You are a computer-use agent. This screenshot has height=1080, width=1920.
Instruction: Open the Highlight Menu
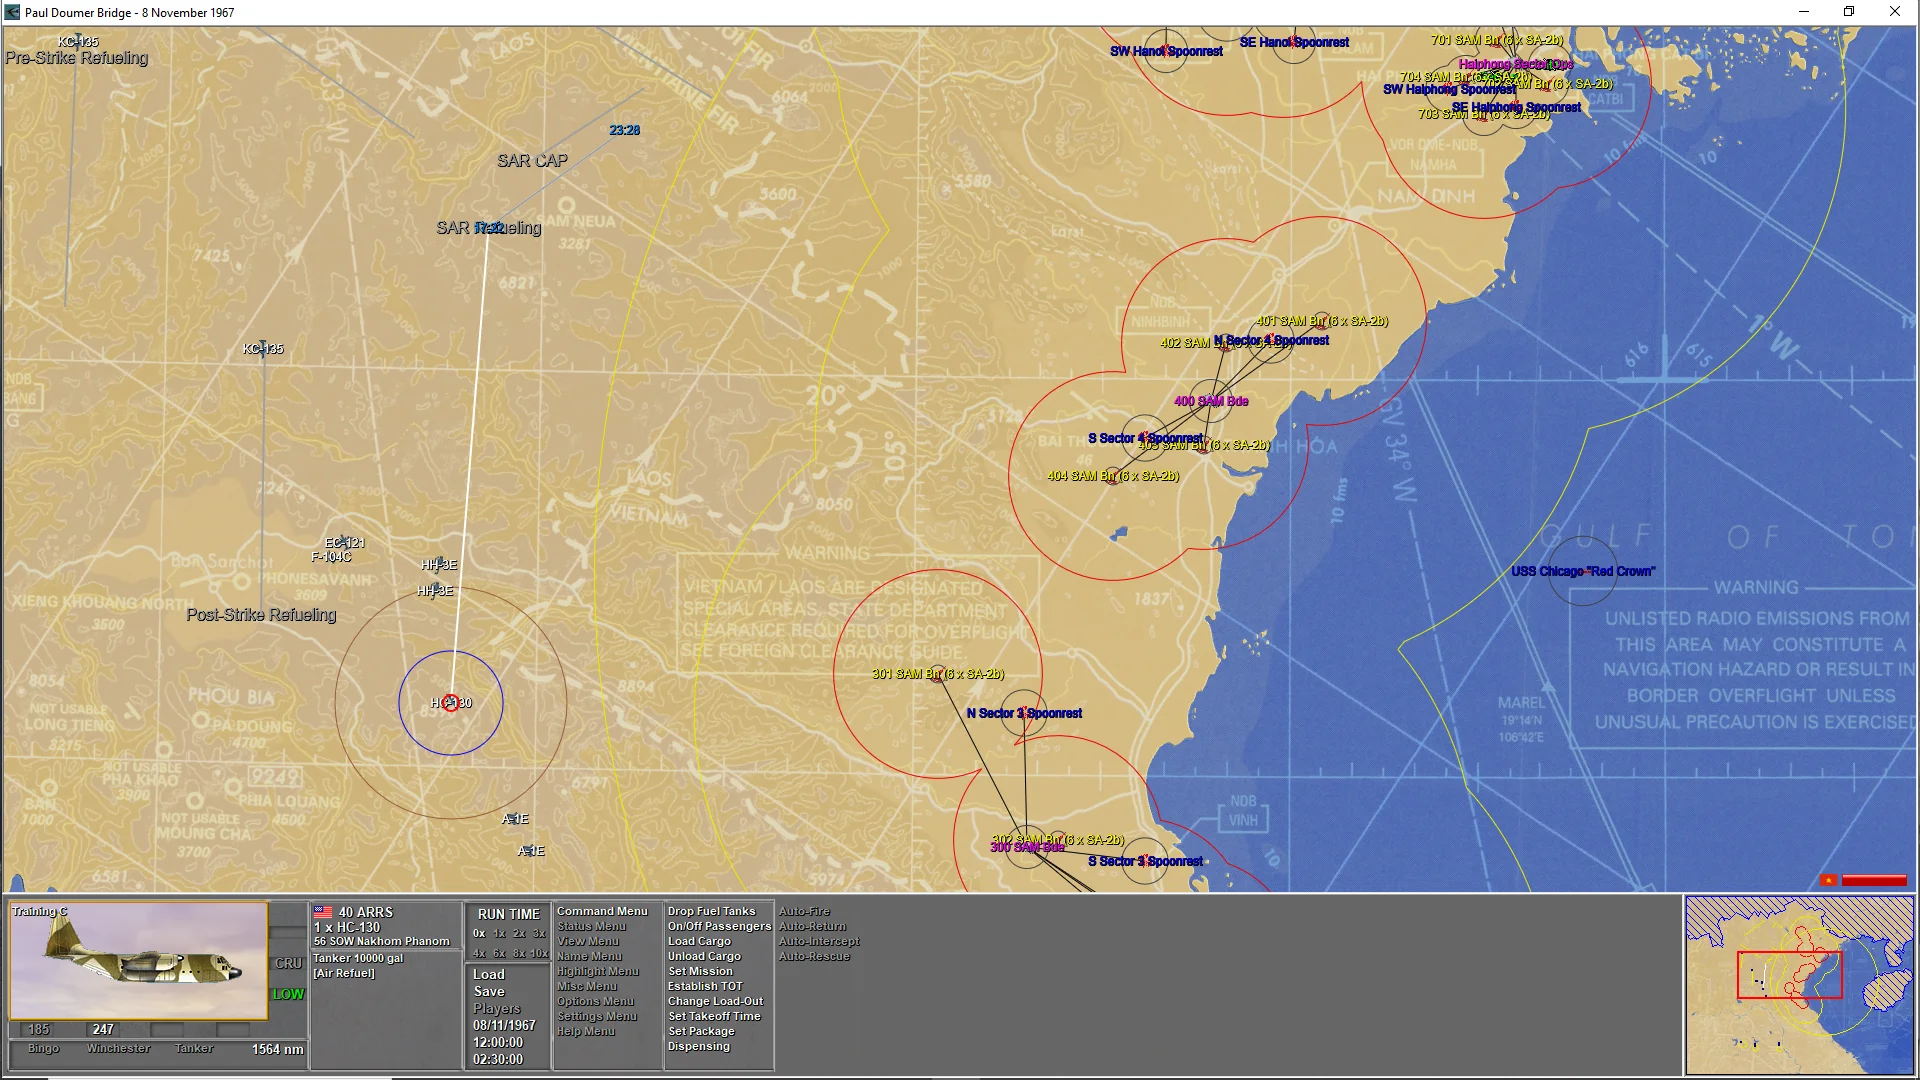coord(598,971)
